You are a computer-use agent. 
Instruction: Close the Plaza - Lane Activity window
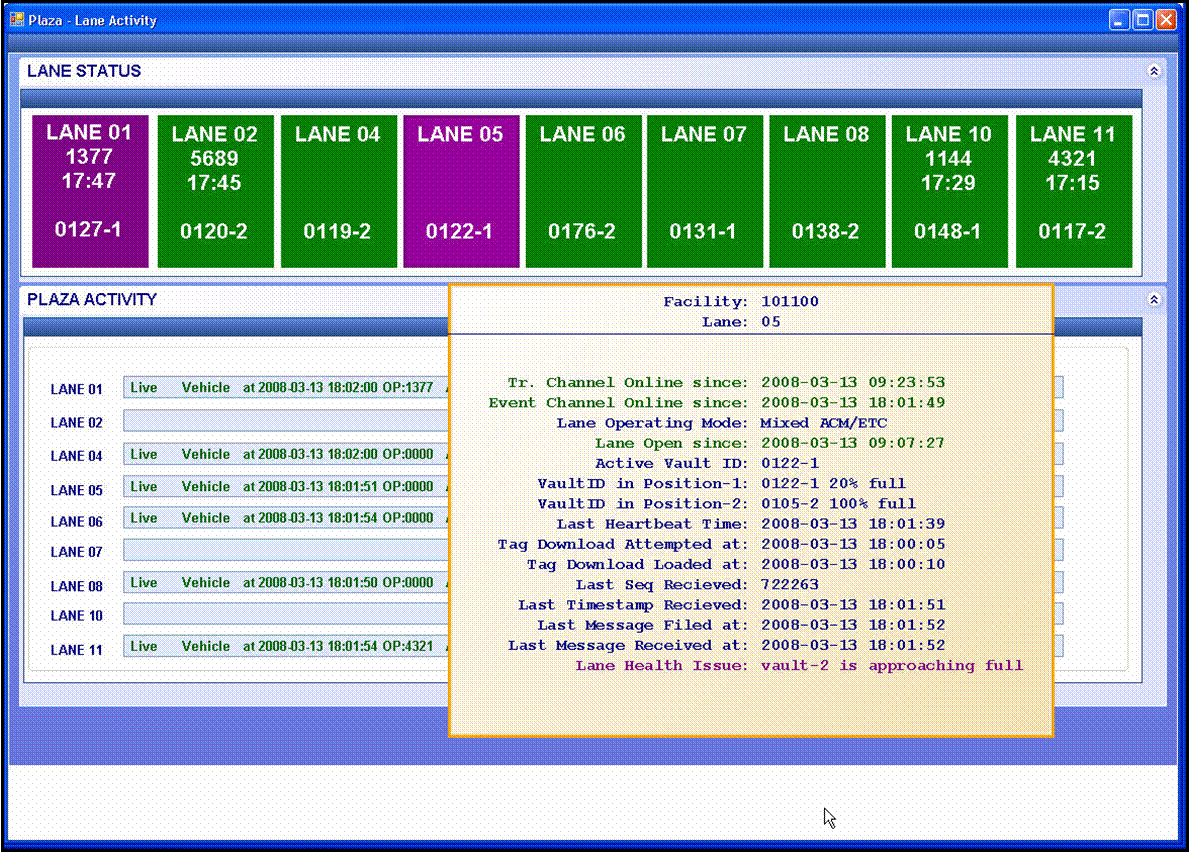[x=1166, y=20]
